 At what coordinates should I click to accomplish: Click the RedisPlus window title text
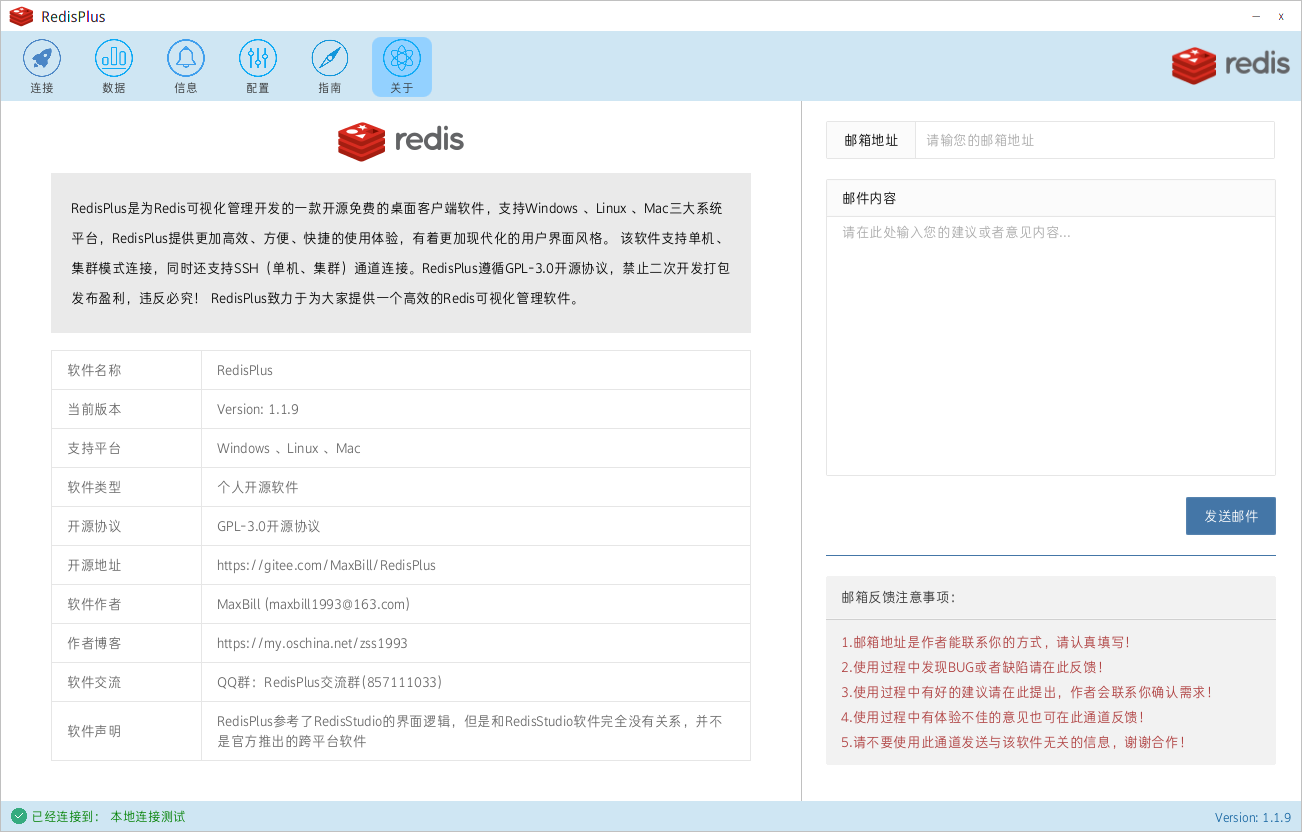tap(74, 17)
